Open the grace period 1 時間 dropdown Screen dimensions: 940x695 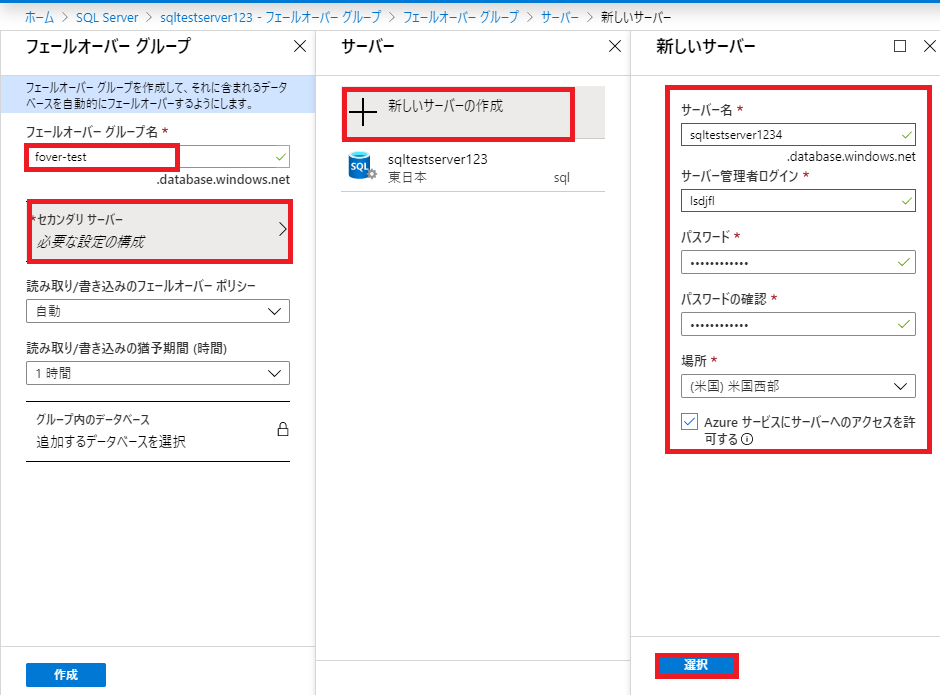click(x=158, y=373)
